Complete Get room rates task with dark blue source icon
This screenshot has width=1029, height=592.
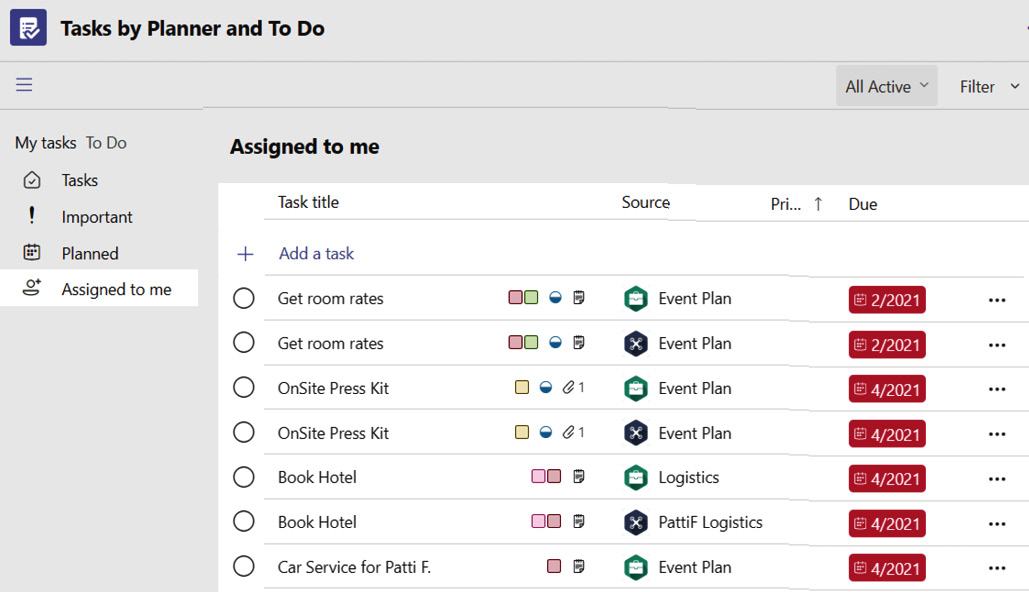click(243, 342)
